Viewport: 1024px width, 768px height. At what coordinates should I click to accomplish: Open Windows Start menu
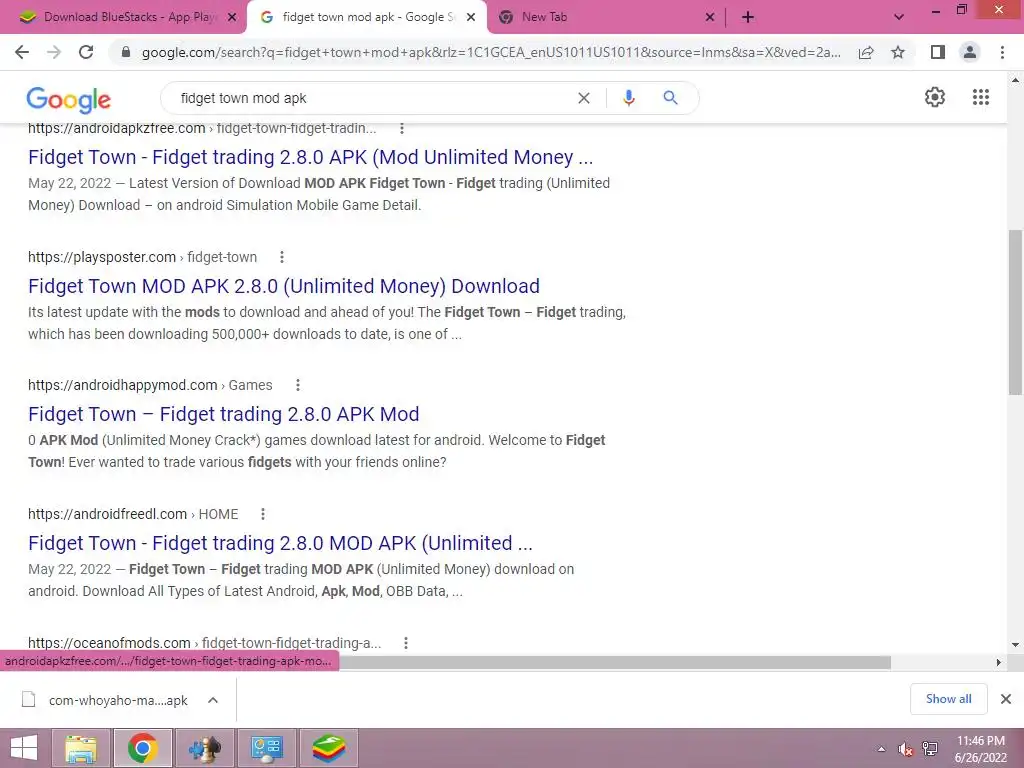[x=24, y=748]
